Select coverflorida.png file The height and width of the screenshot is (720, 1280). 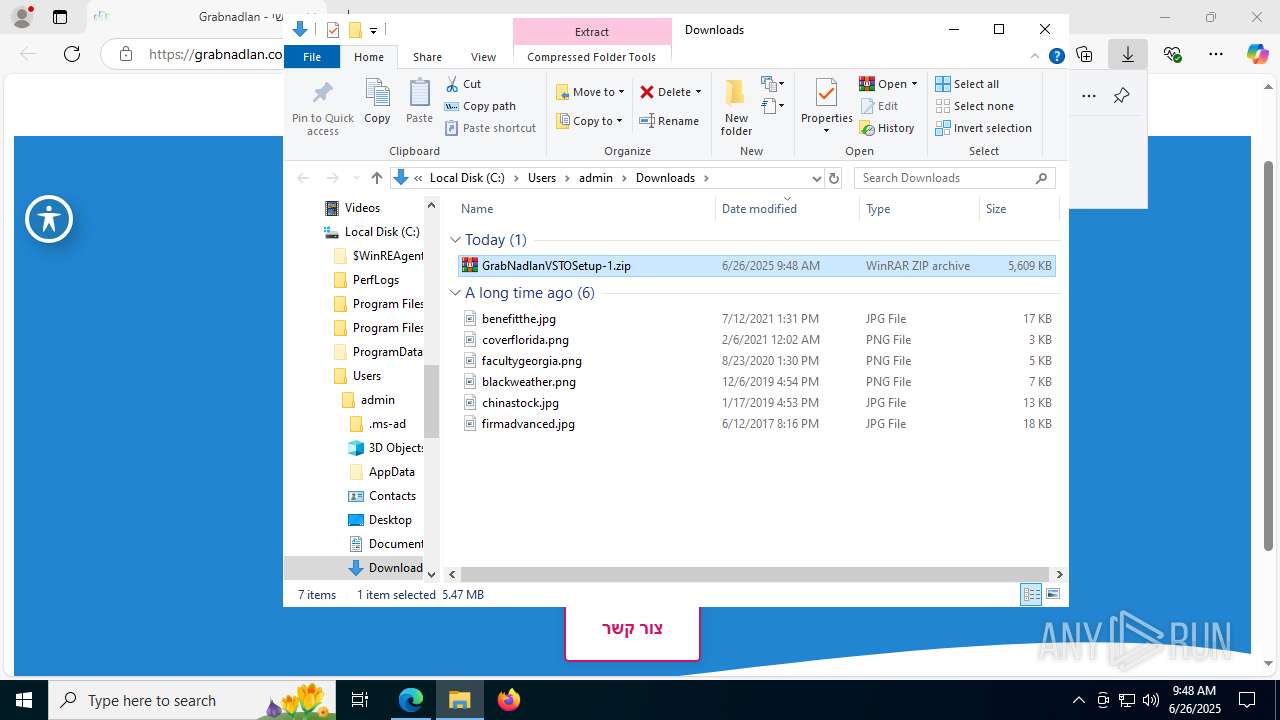click(756, 340)
